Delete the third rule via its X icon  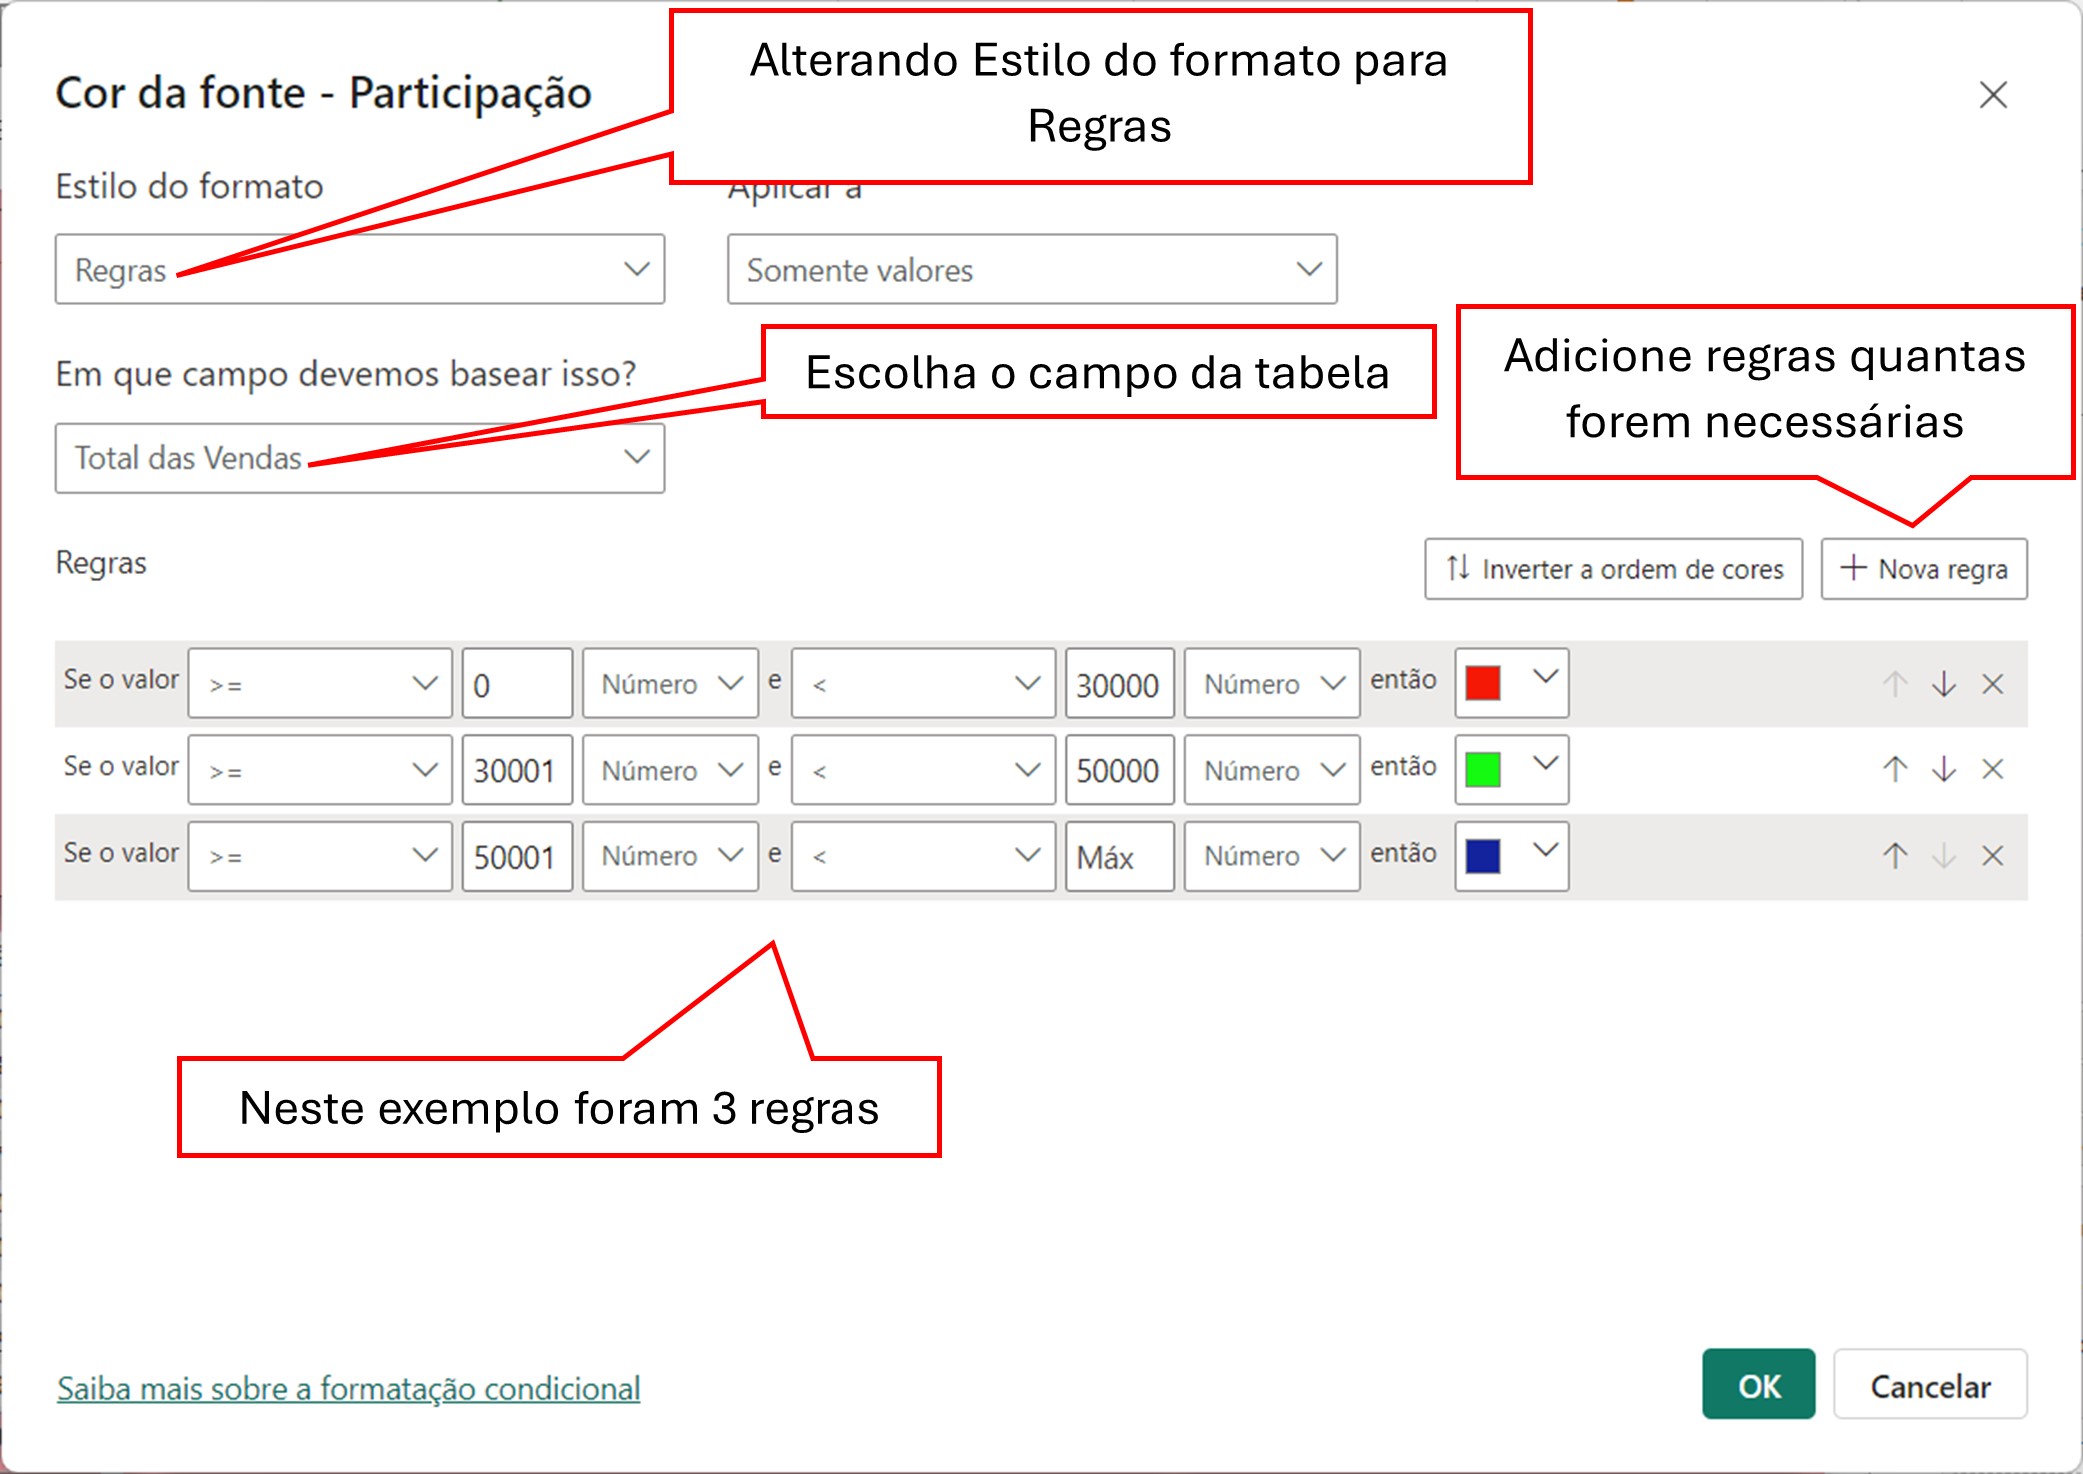pyautogui.click(x=1993, y=856)
